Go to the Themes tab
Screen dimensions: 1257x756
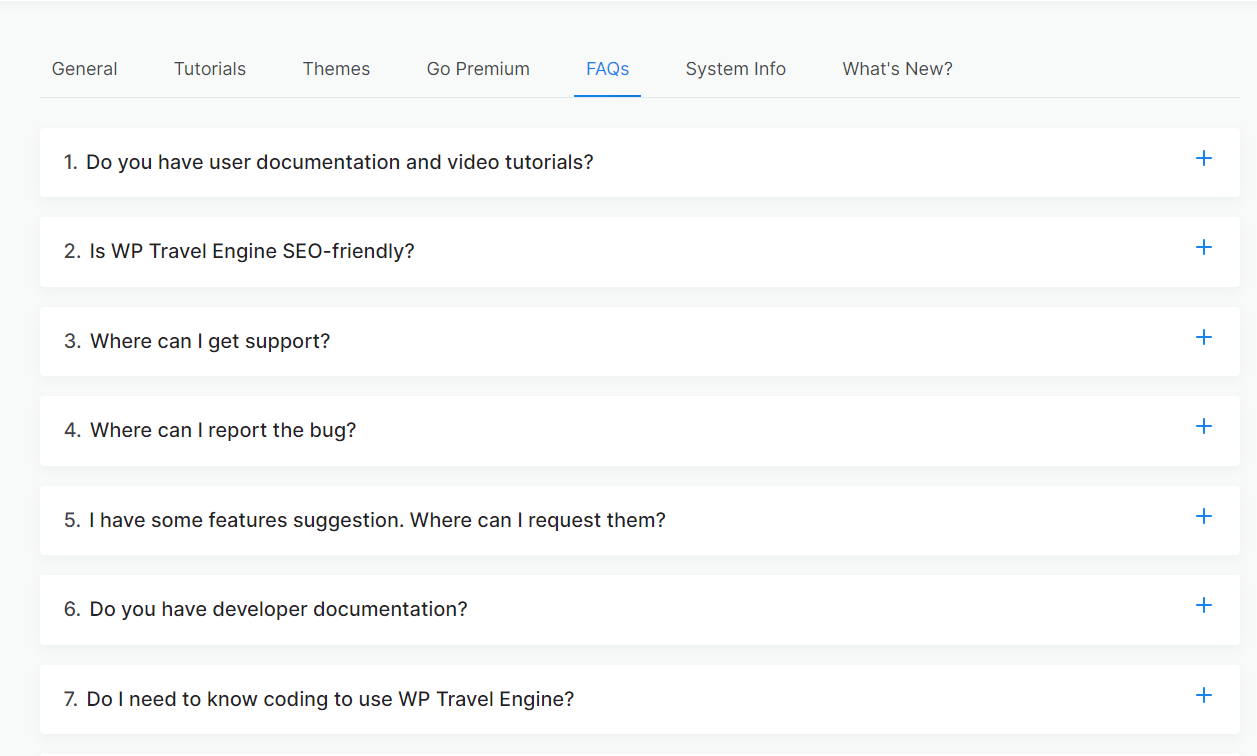(x=336, y=69)
